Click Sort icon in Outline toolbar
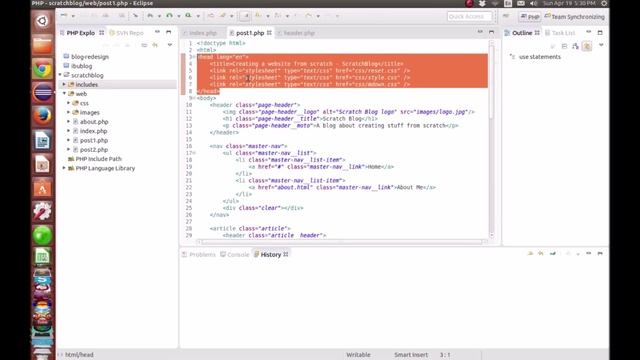The image size is (640, 360). (x=553, y=46)
